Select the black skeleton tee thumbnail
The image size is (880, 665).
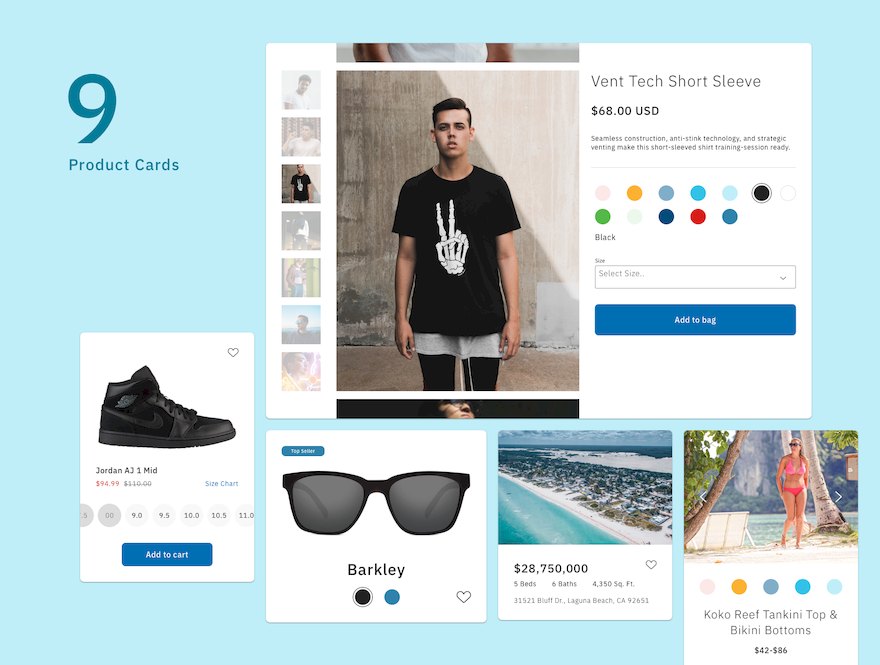tap(301, 184)
